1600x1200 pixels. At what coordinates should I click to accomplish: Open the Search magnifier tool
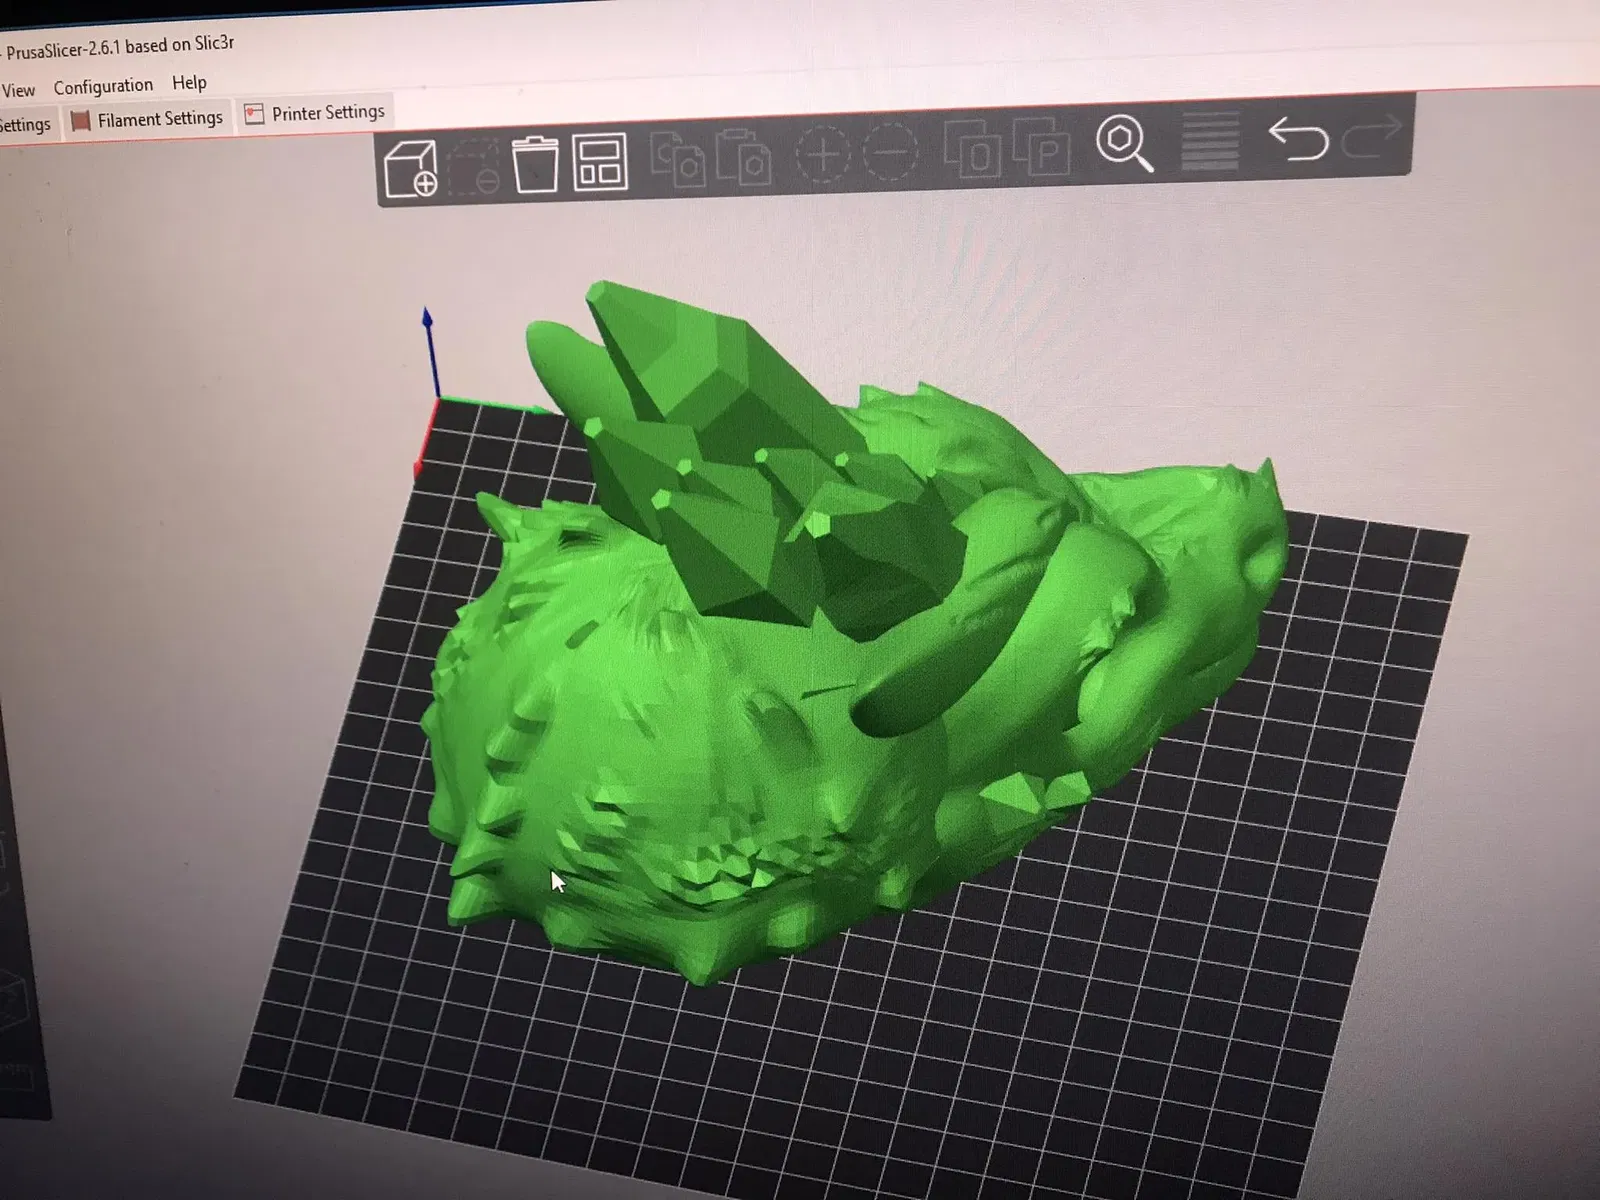coord(1125,145)
